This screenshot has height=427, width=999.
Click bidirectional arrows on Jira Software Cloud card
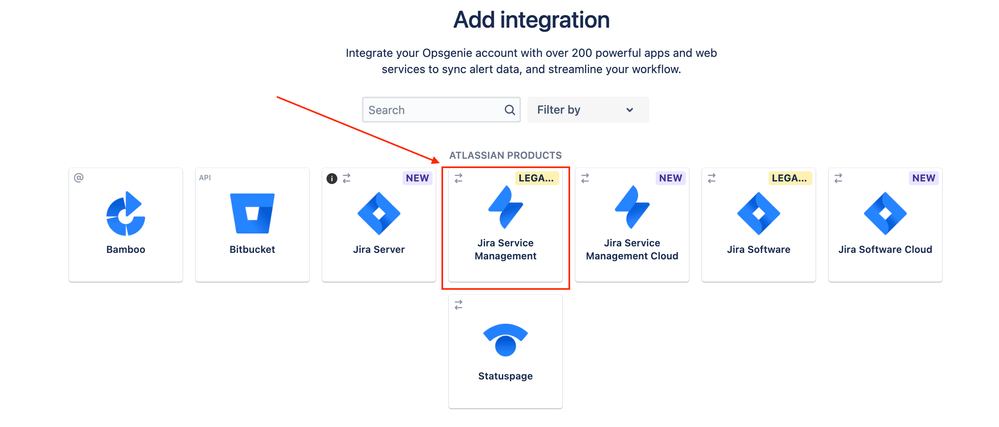(x=838, y=178)
